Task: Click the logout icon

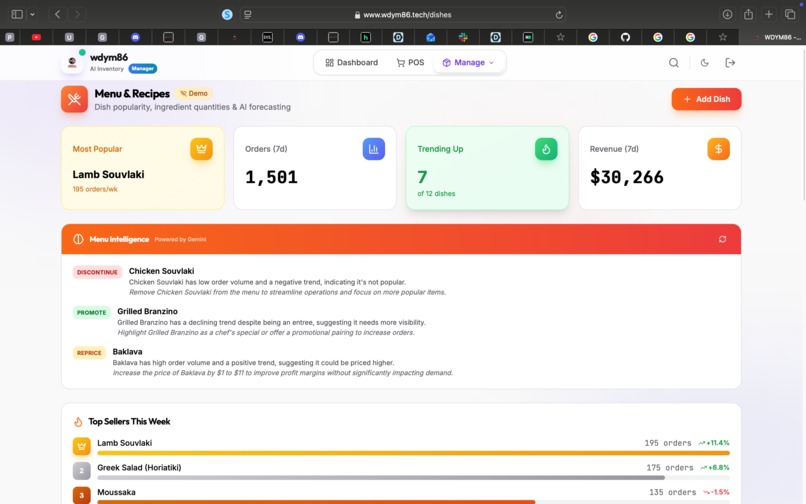Action: coord(730,63)
